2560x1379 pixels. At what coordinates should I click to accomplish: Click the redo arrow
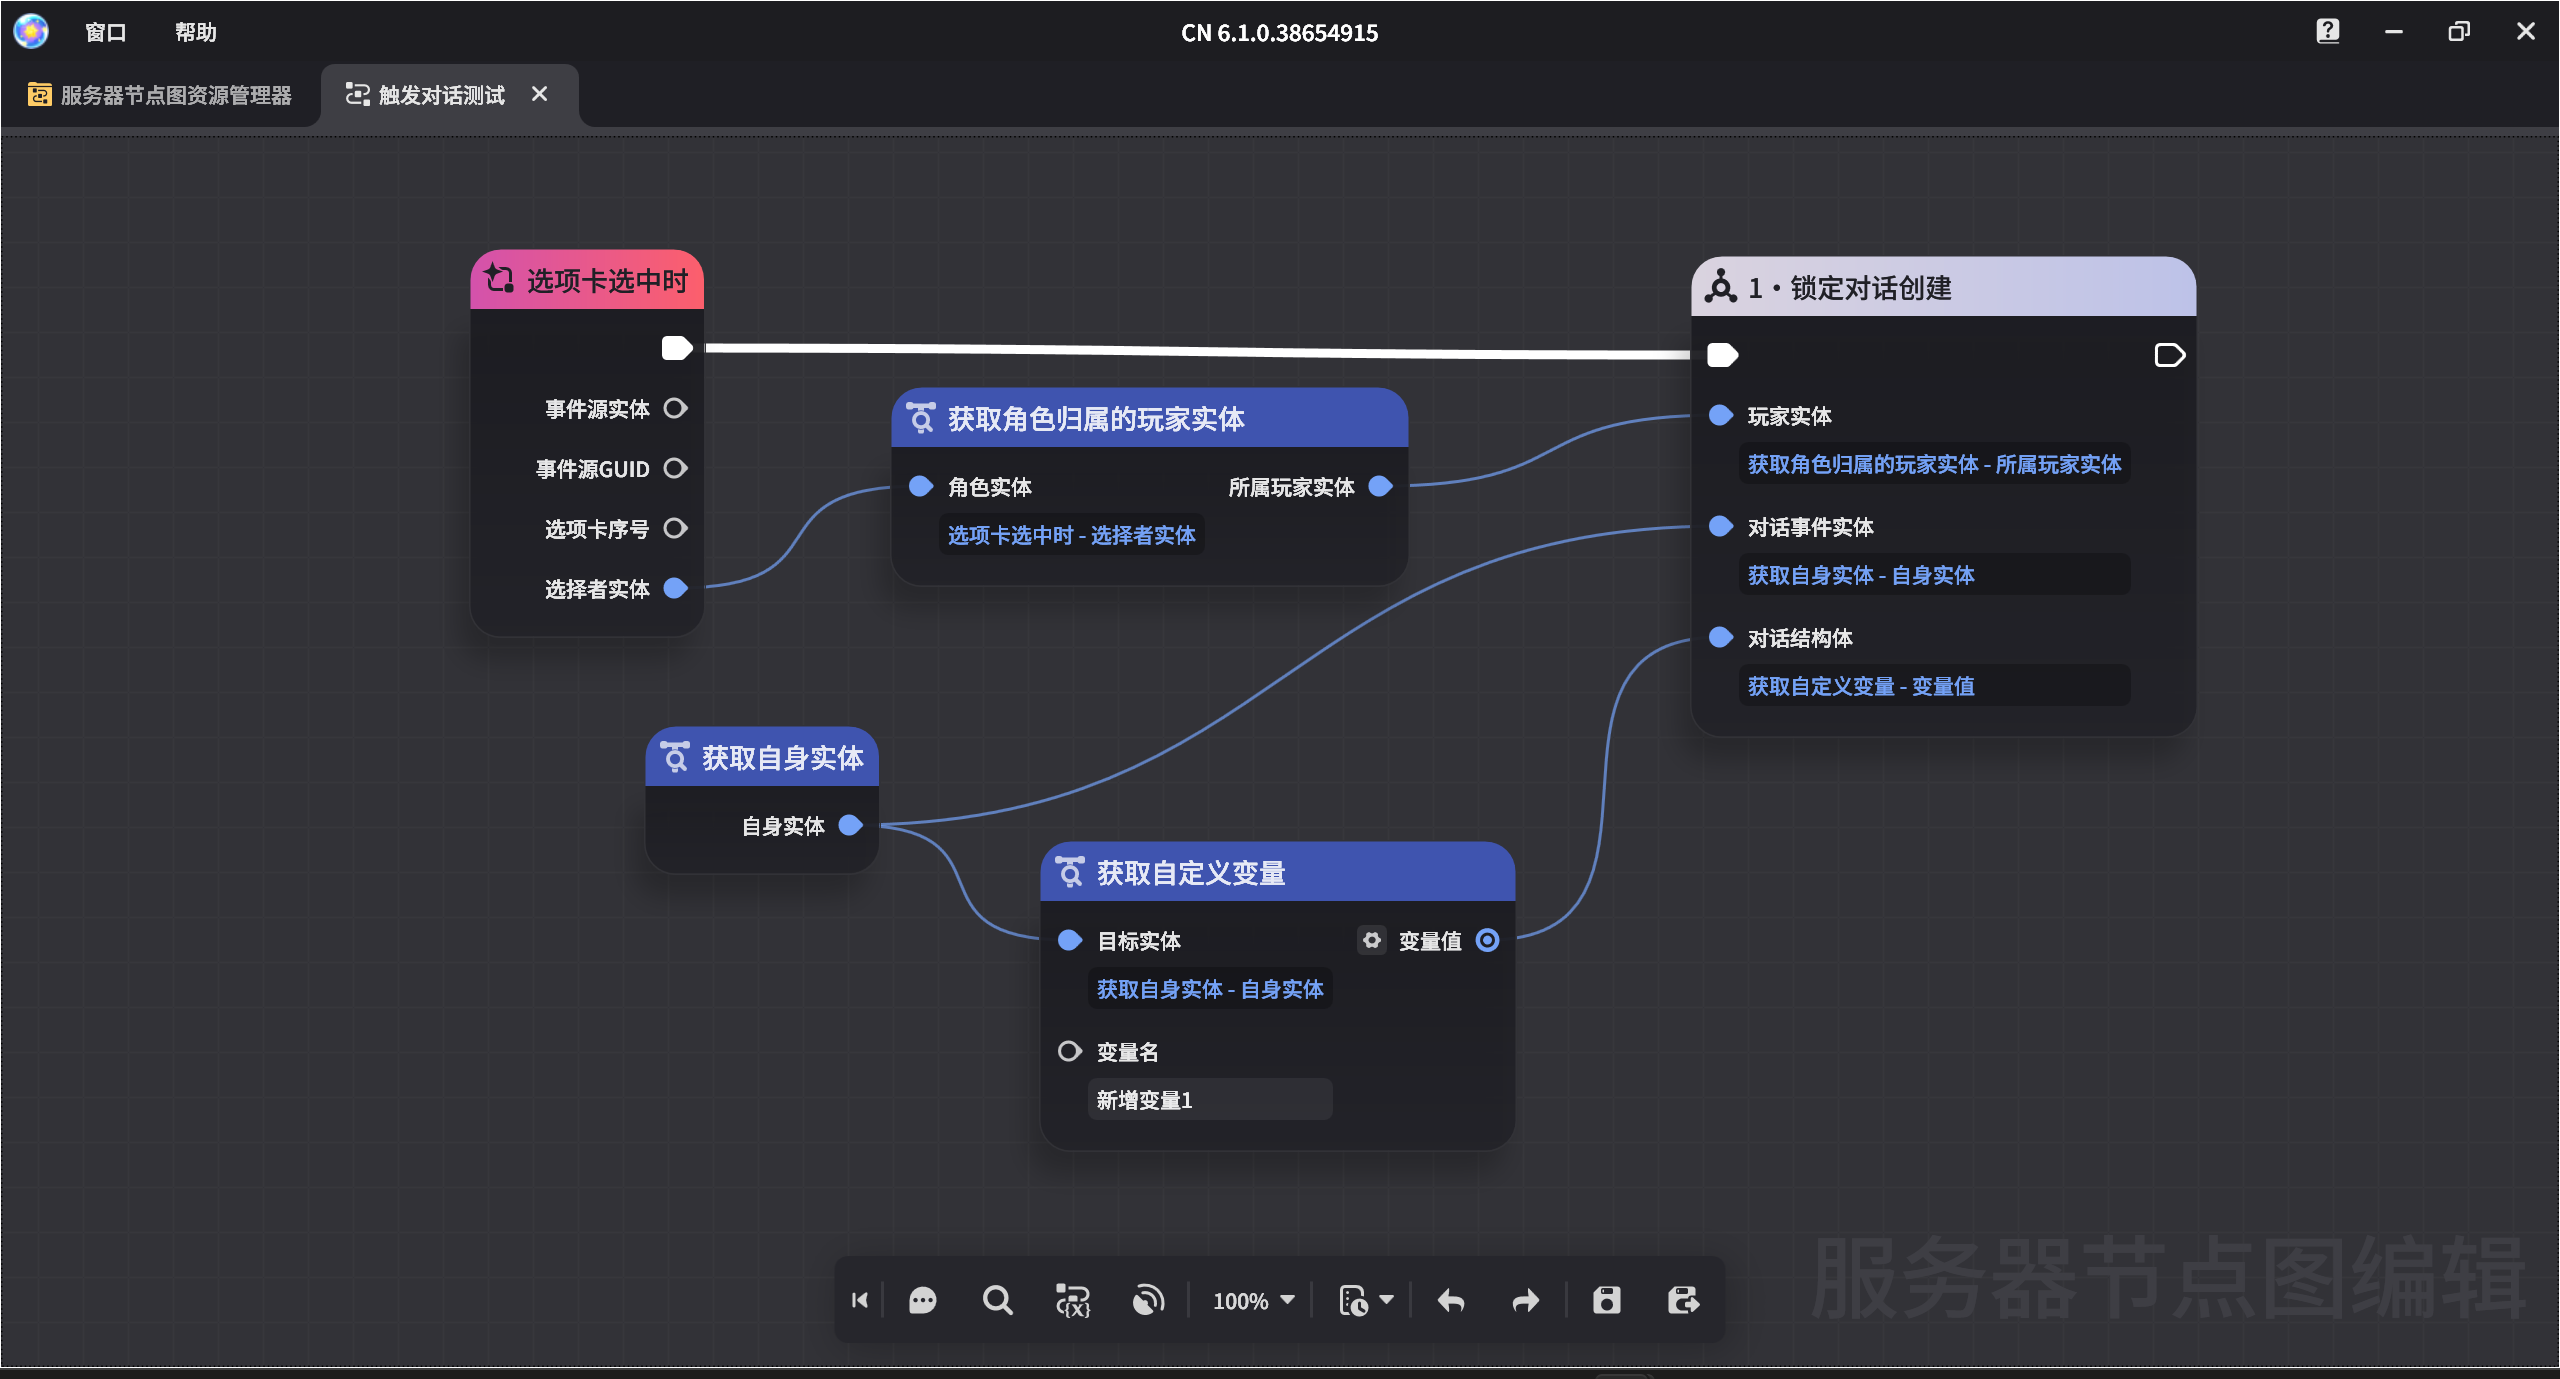pos(1526,1300)
